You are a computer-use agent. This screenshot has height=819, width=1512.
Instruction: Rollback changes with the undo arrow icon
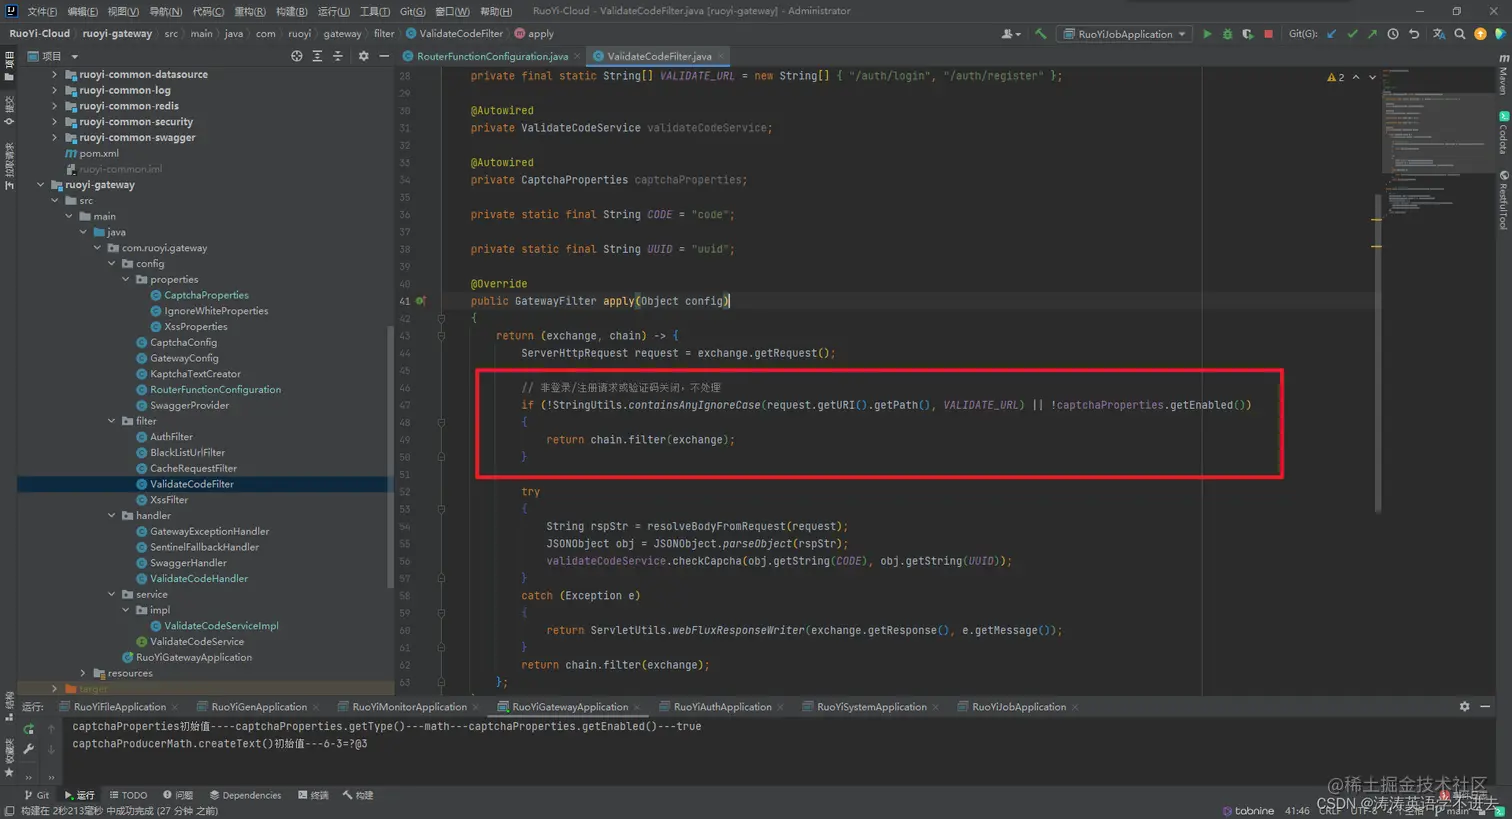[x=1414, y=34]
